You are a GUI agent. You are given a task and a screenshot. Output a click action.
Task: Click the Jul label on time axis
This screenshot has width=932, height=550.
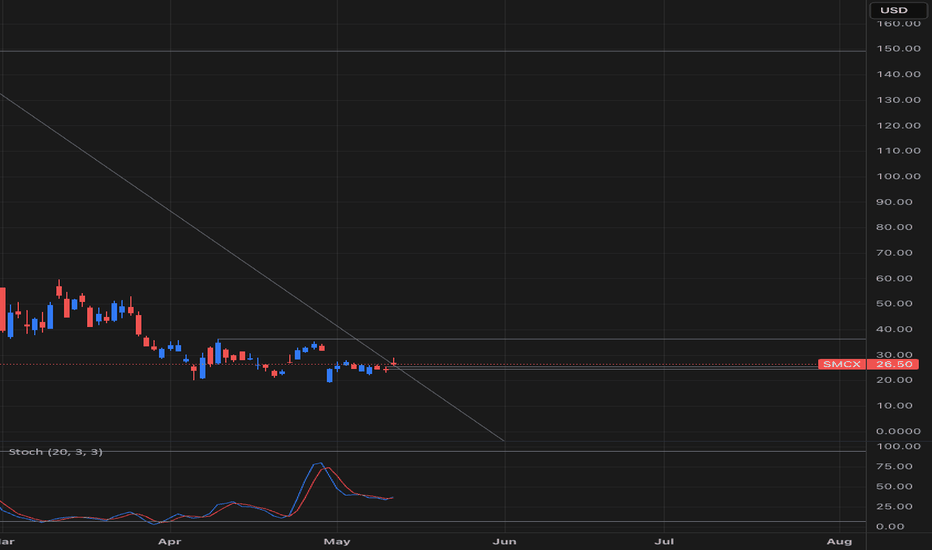tap(664, 542)
